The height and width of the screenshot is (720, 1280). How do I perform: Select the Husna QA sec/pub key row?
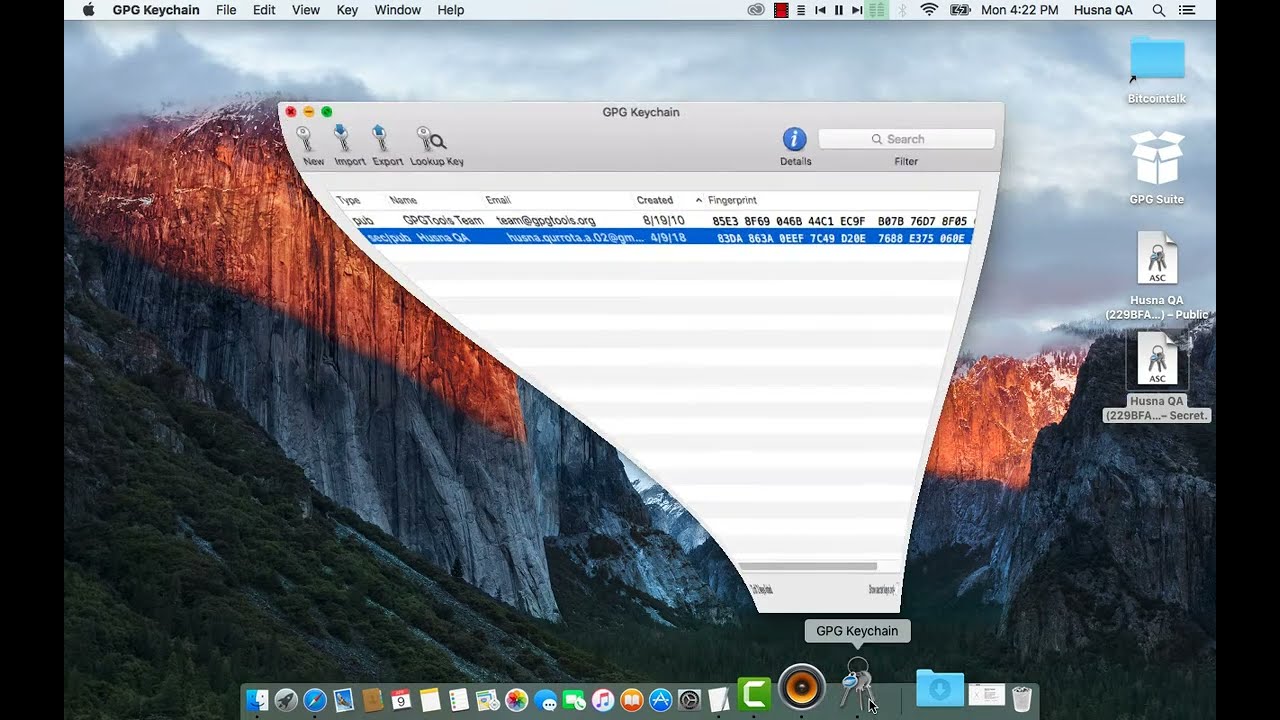click(665, 238)
